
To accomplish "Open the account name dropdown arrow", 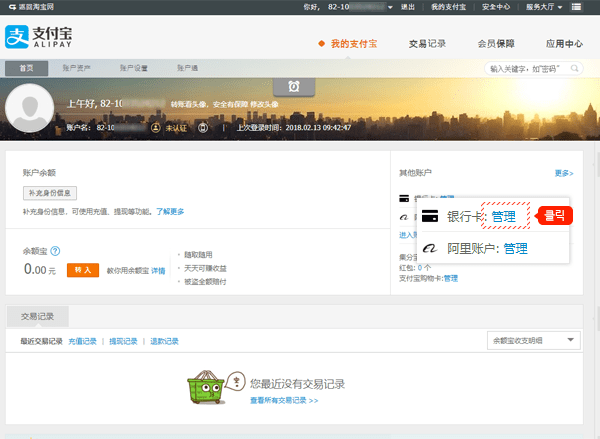I will [x=390, y=7].
